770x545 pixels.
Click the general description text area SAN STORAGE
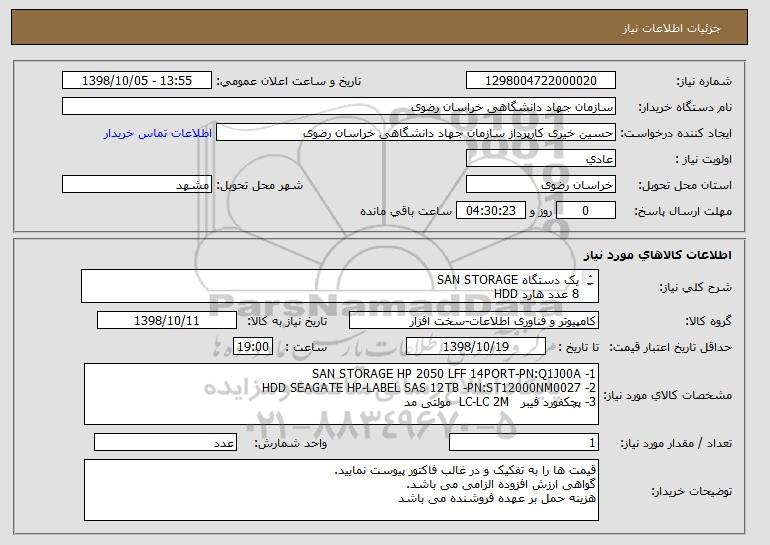(340, 286)
